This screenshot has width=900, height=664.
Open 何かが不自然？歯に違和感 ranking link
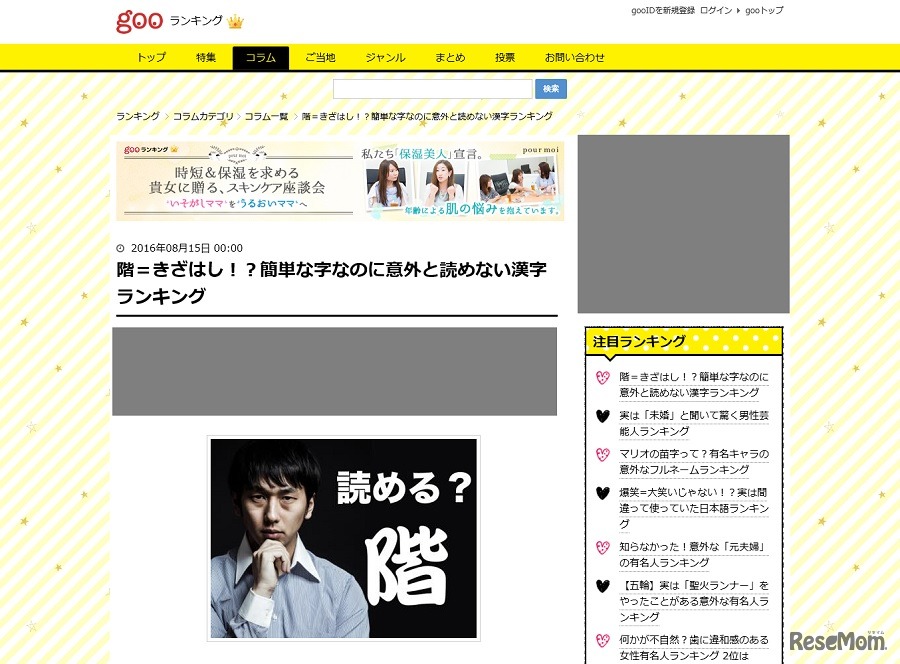tap(693, 647)
